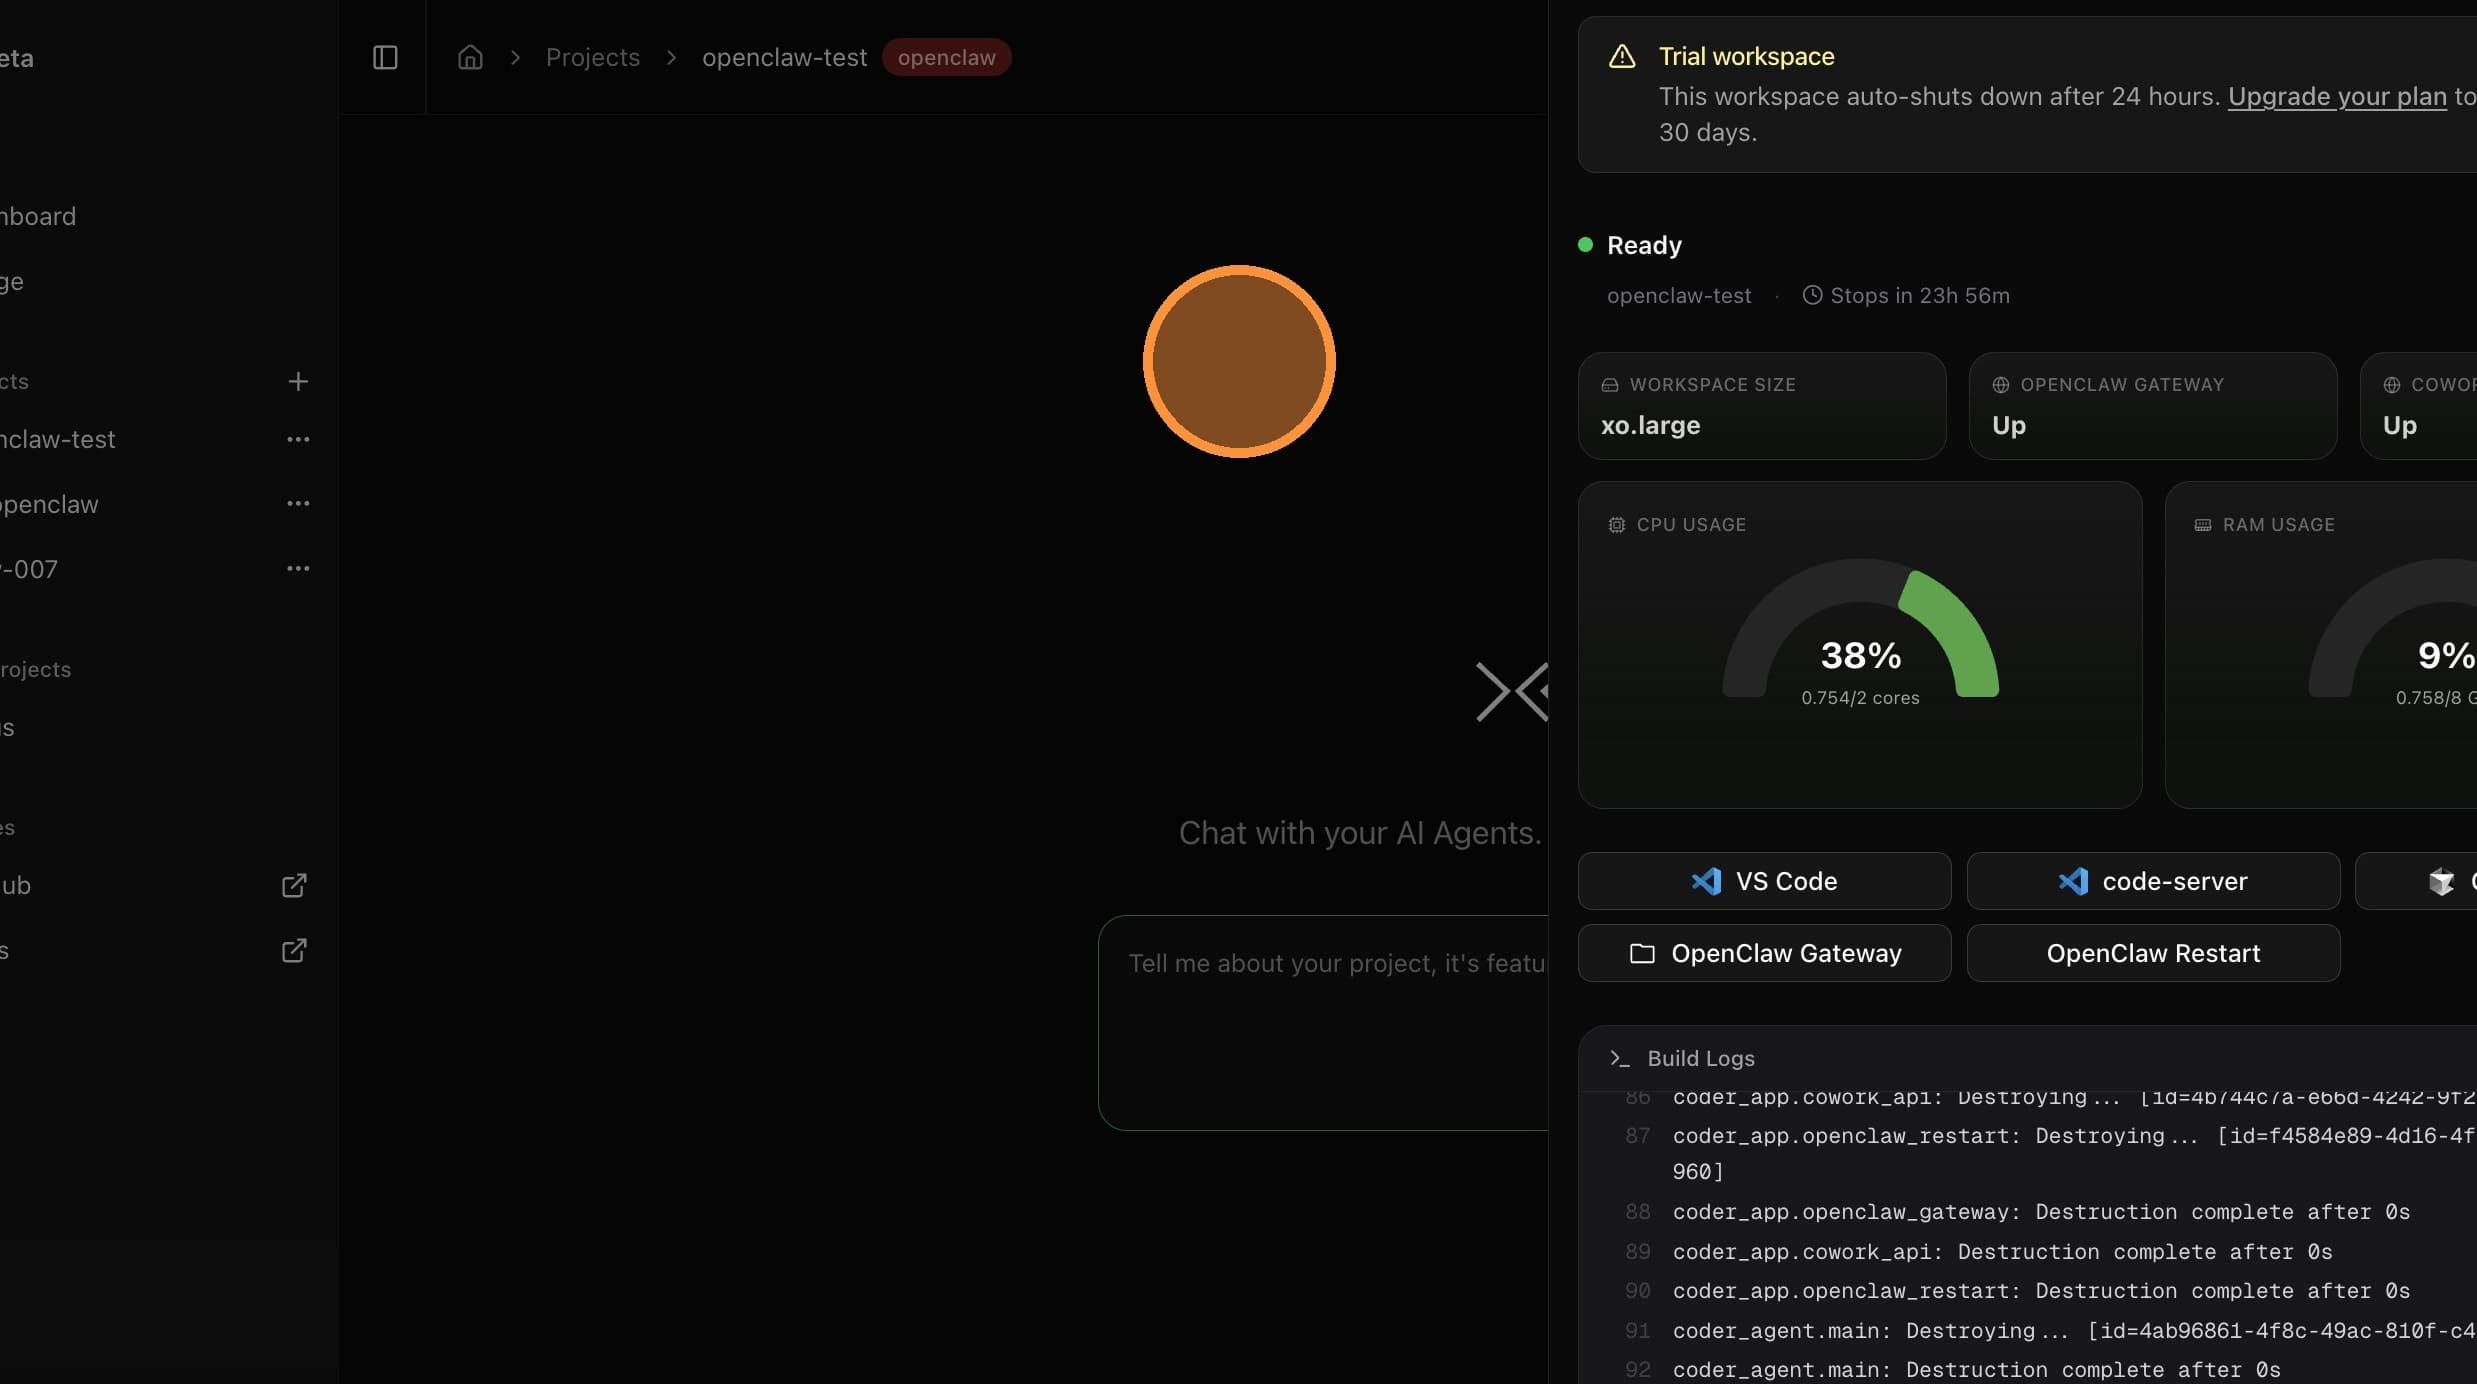Click the Ready status label
2477x1384 pixels.
1644,245
